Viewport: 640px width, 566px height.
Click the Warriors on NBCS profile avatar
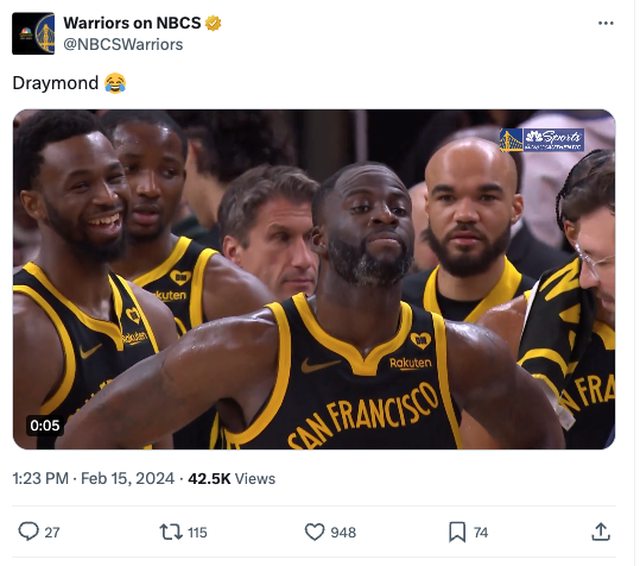33,33
